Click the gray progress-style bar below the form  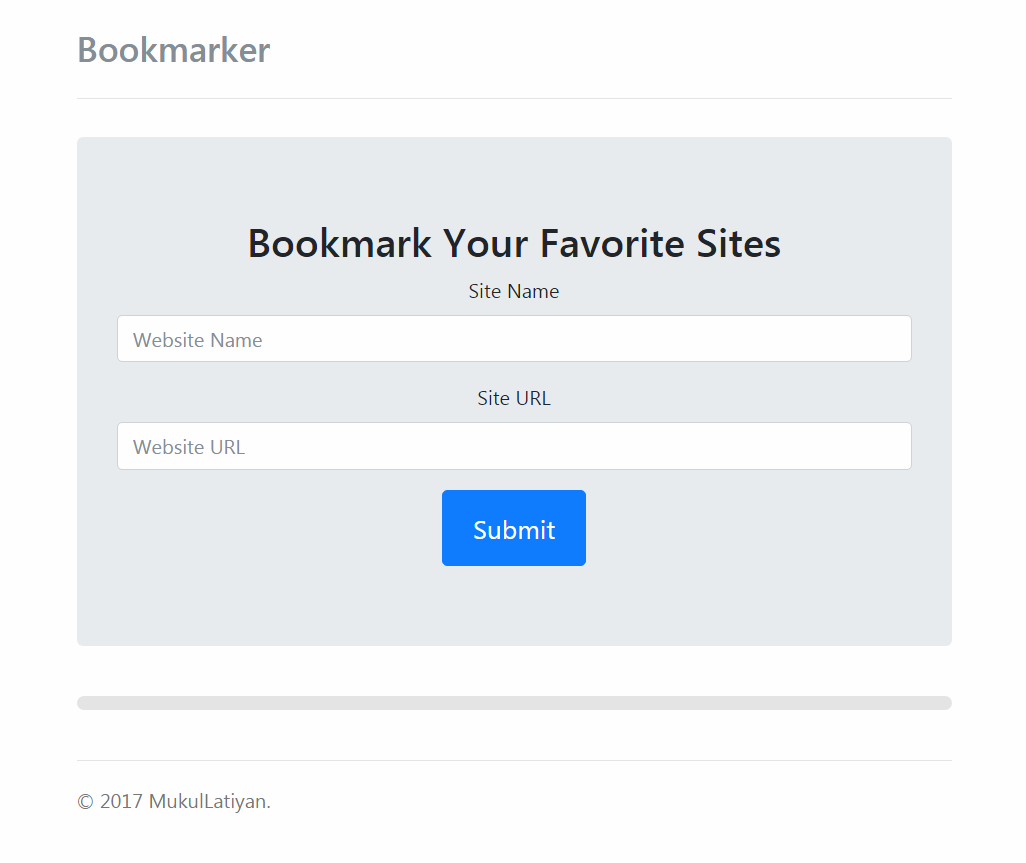coord(514,702)
